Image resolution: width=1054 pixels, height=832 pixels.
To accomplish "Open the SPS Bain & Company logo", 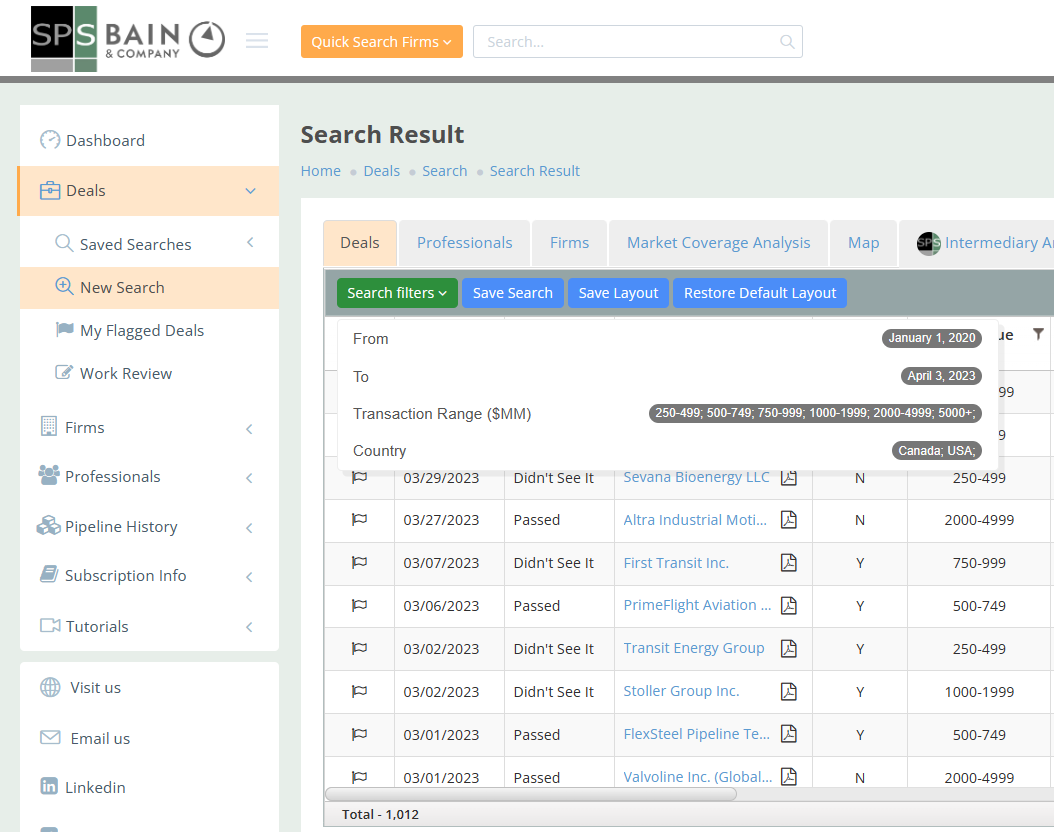I will 128,39.
